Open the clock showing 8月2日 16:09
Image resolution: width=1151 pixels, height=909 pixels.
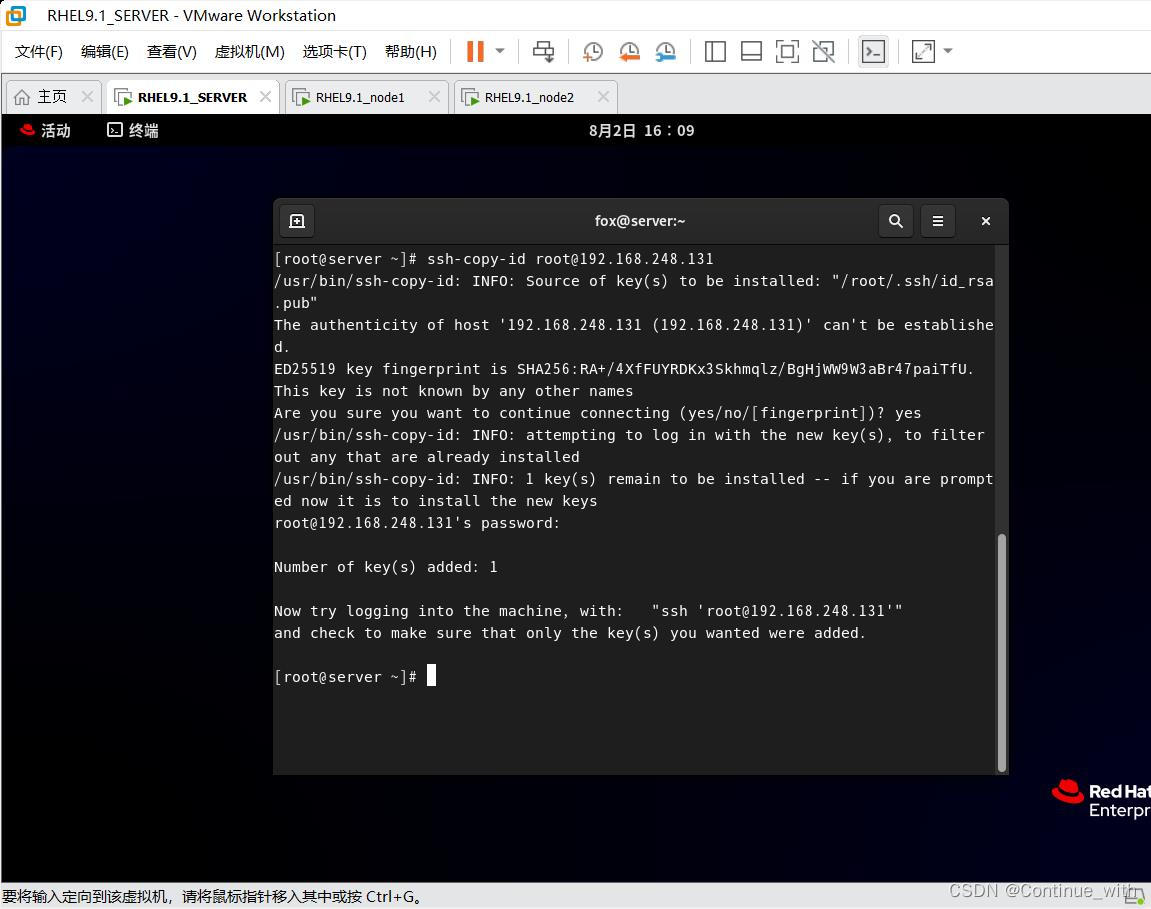point(642,131)
